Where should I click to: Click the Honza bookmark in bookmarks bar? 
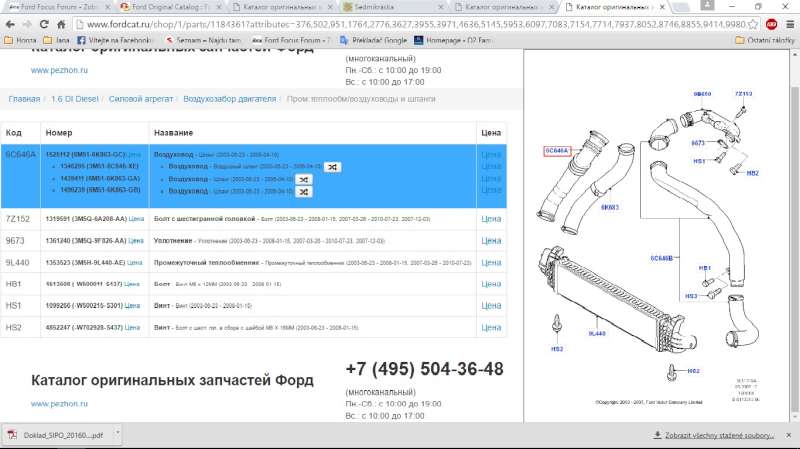21,40
